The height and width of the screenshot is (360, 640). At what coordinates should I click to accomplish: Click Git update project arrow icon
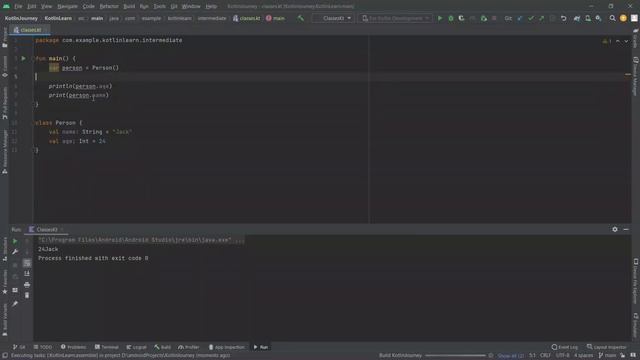coord(520,18)
